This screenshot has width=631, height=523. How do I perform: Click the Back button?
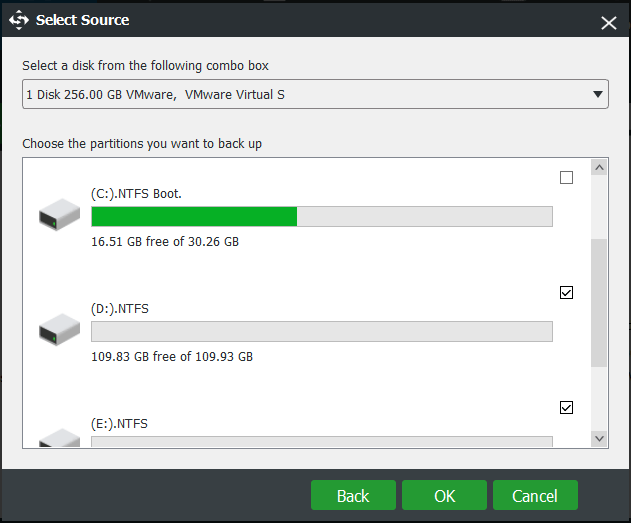click(353, 495)
